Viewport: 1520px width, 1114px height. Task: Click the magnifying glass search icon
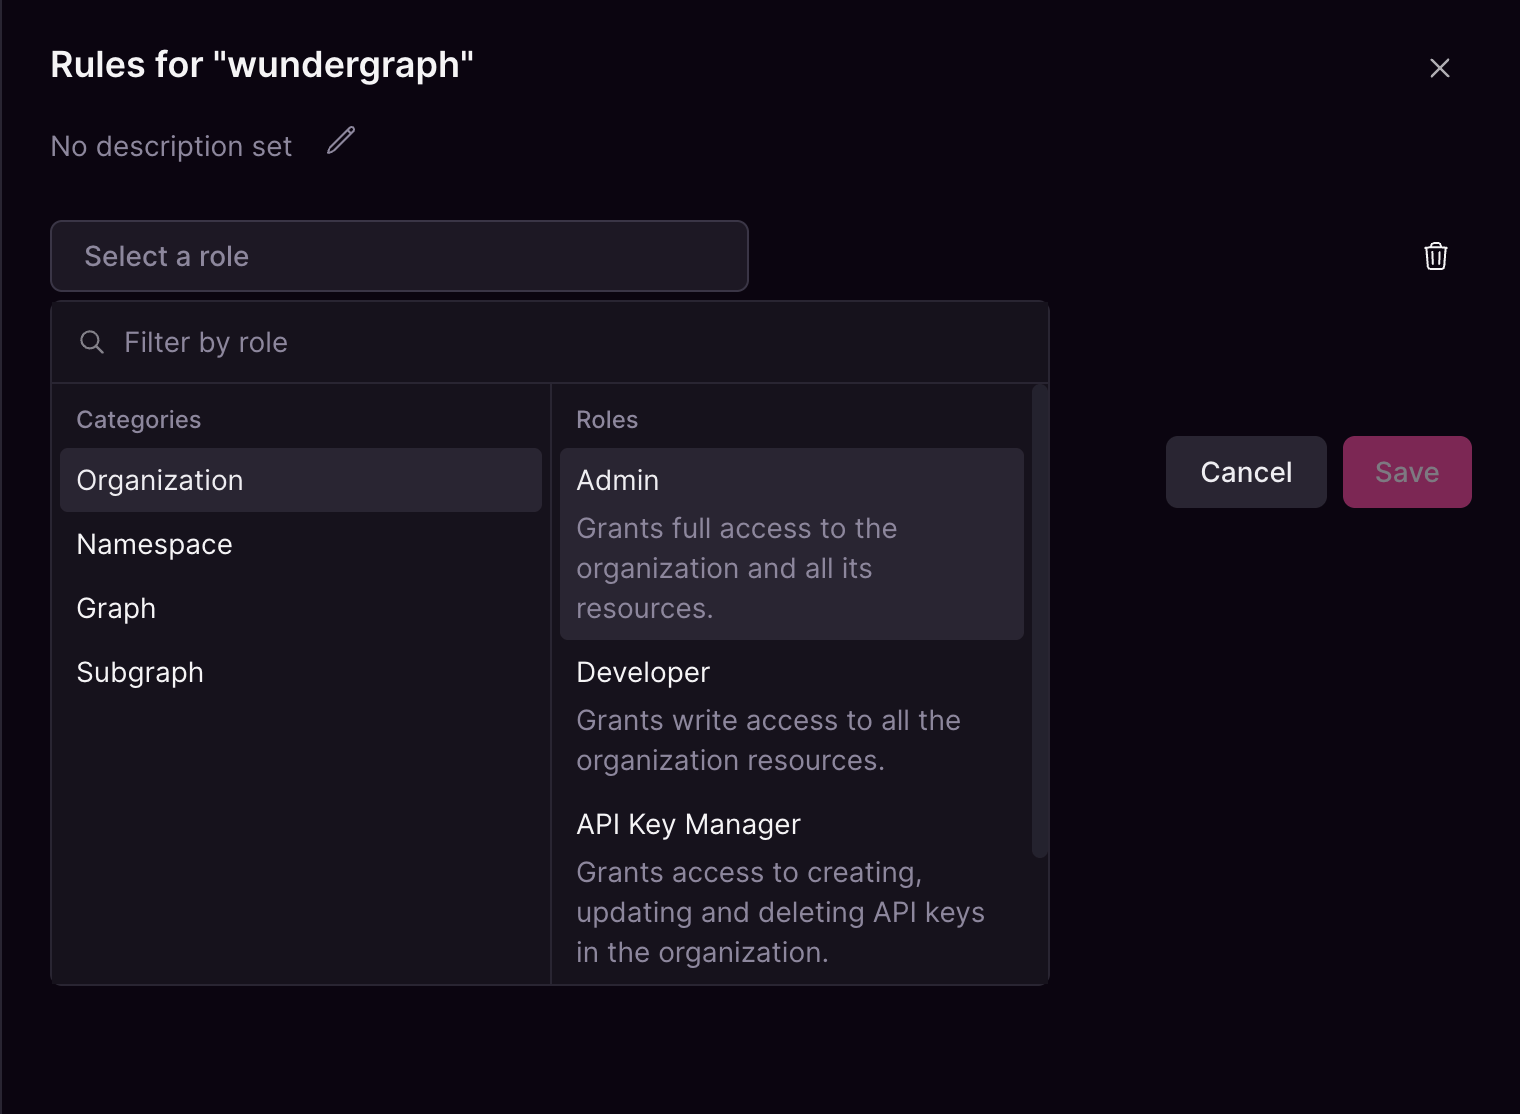click(x=91, y=342)
